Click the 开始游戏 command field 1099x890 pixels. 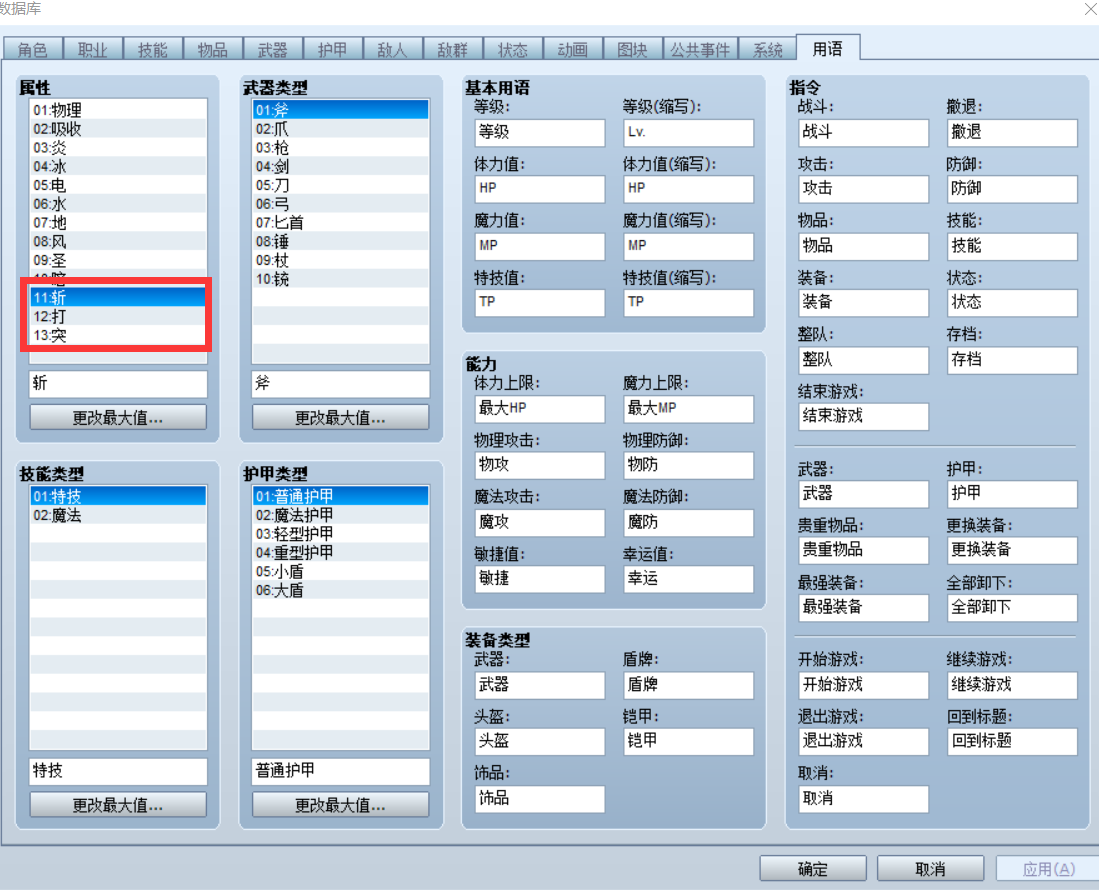[x=864, y=685]
